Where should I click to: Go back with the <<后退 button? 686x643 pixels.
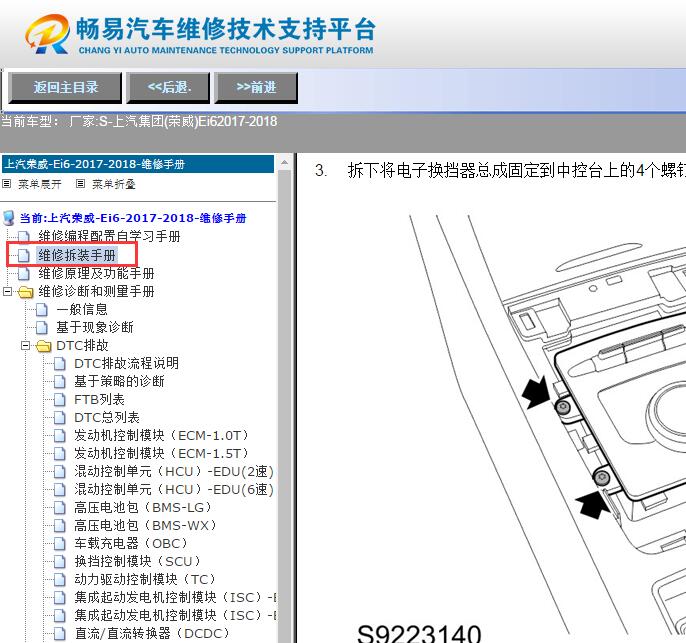168,87
